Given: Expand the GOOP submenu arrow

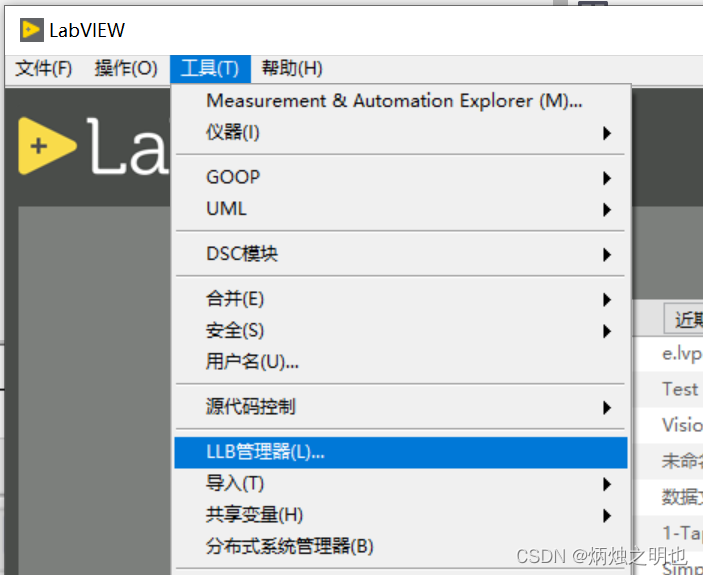Looking at the screenshot, I should click(607, 178).
